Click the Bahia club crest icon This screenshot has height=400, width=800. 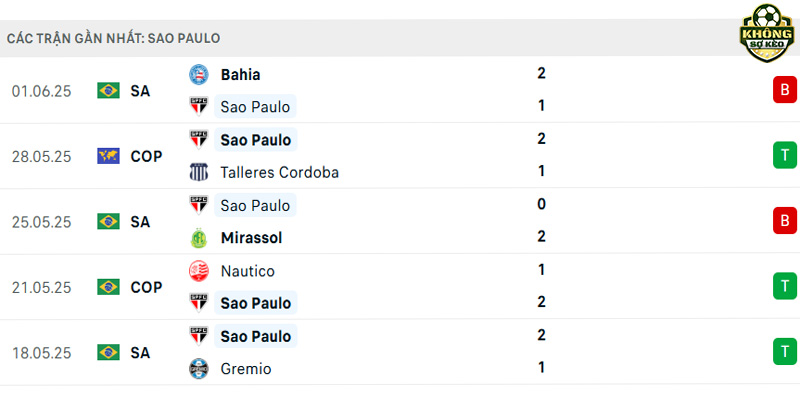(x=199, y=74)
